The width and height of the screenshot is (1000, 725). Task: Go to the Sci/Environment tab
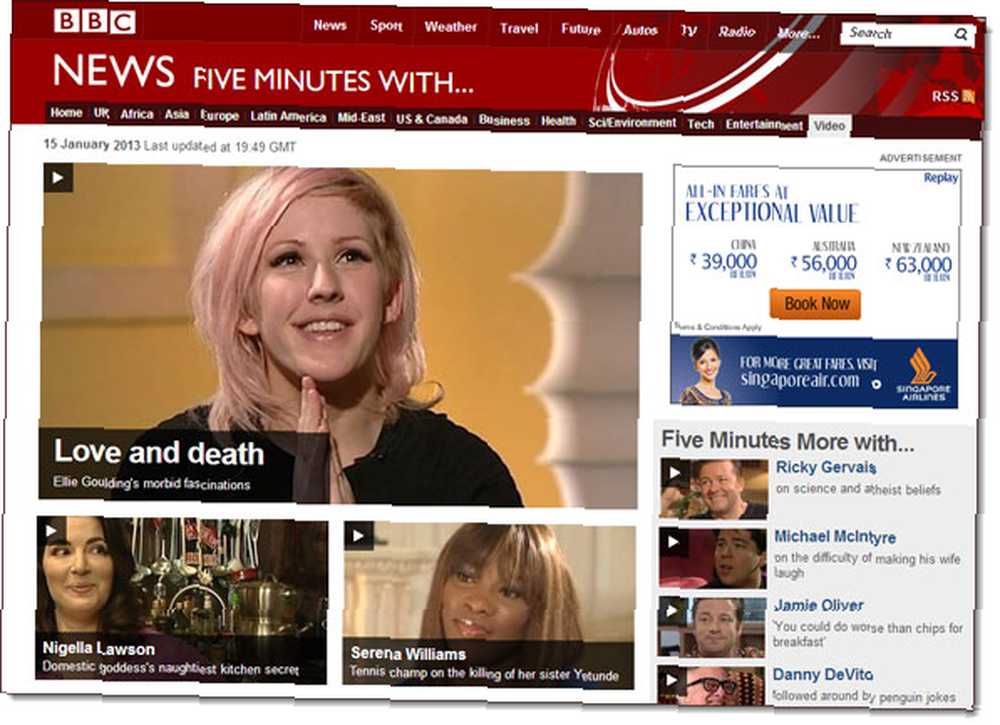click(632, 122)
